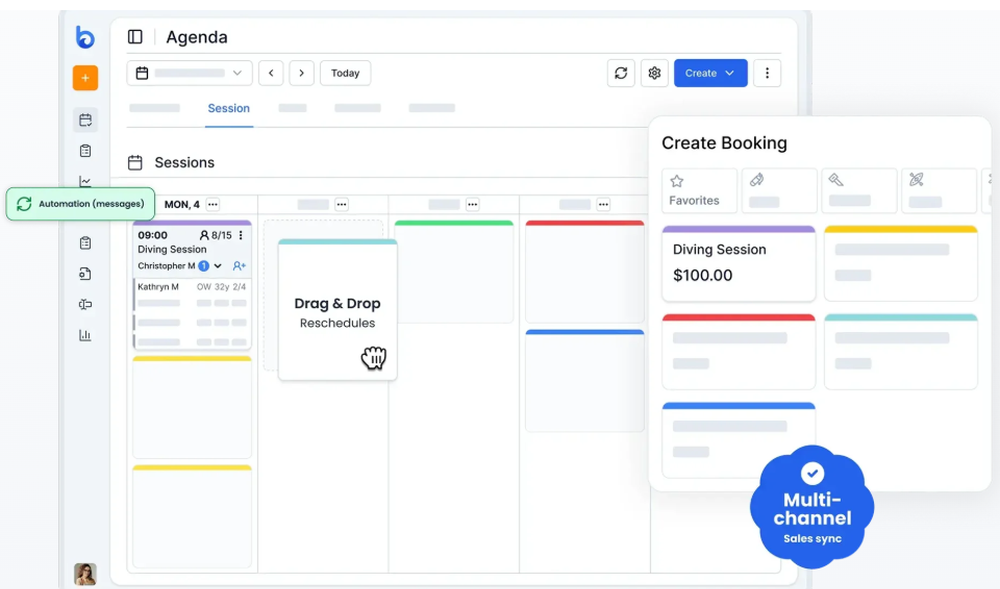Select the Kathryn M participant row

(x=192, y=287)
